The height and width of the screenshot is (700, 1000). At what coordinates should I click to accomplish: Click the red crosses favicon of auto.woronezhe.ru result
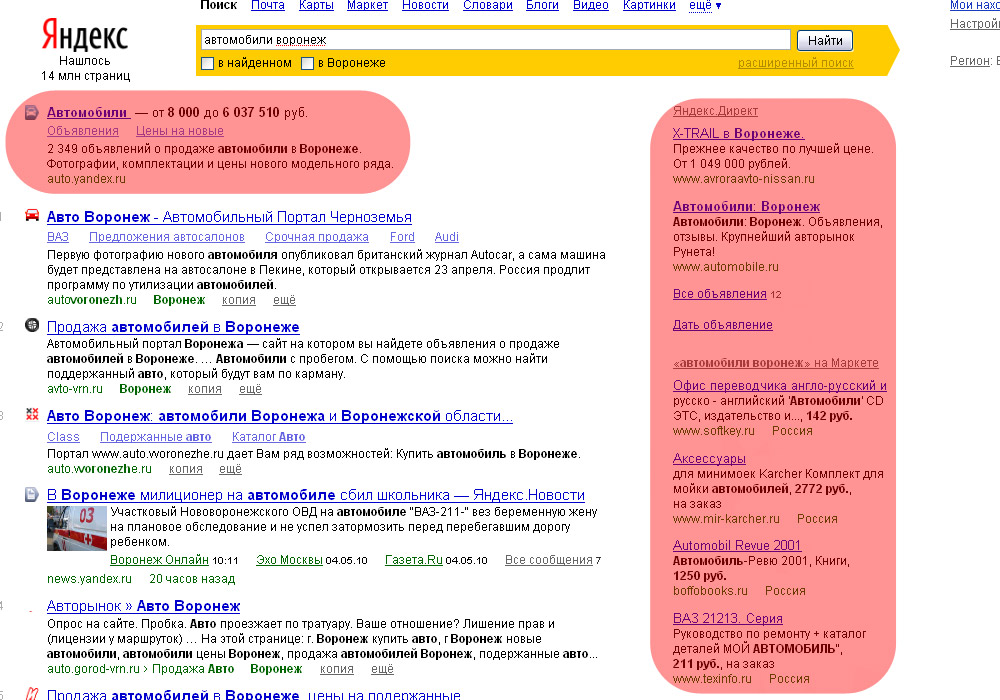tap(32, 414)
